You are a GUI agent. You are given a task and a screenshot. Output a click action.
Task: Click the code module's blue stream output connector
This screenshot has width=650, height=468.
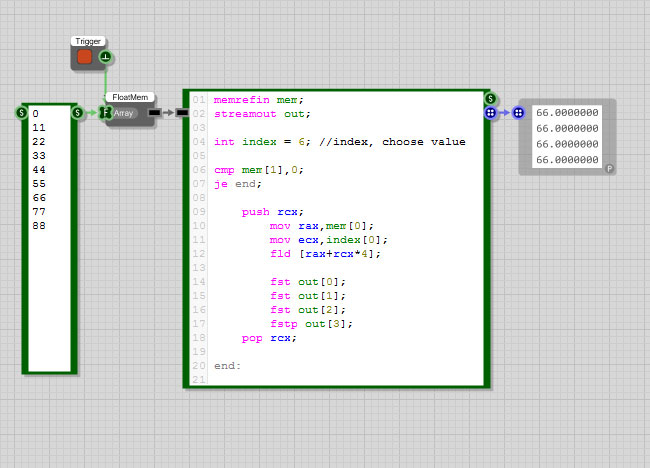490,113
